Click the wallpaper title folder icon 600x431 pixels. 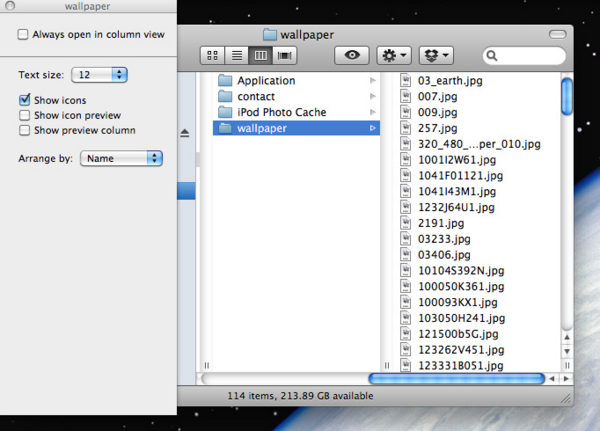[270, 34]
